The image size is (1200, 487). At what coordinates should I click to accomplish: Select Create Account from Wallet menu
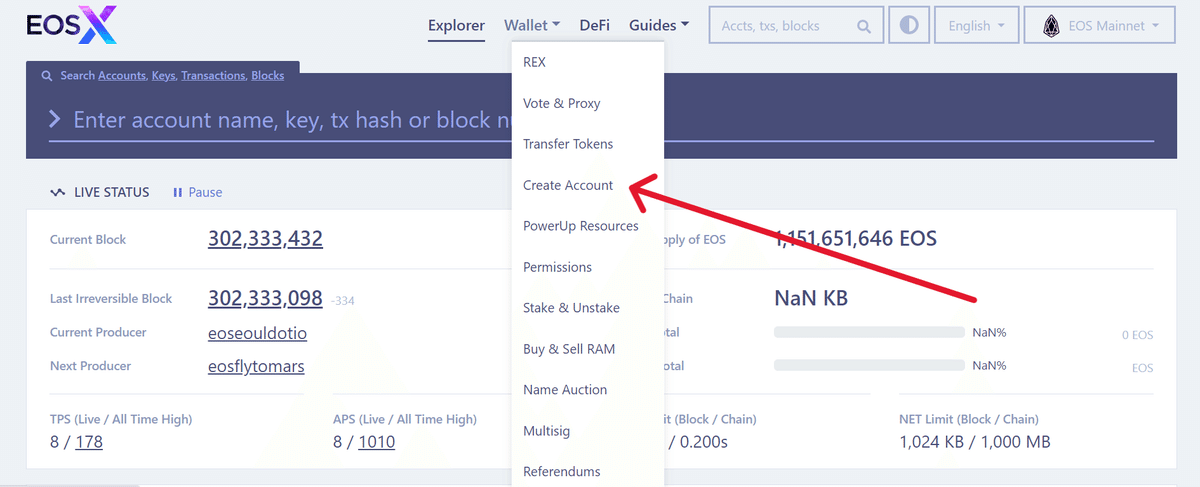568,185
